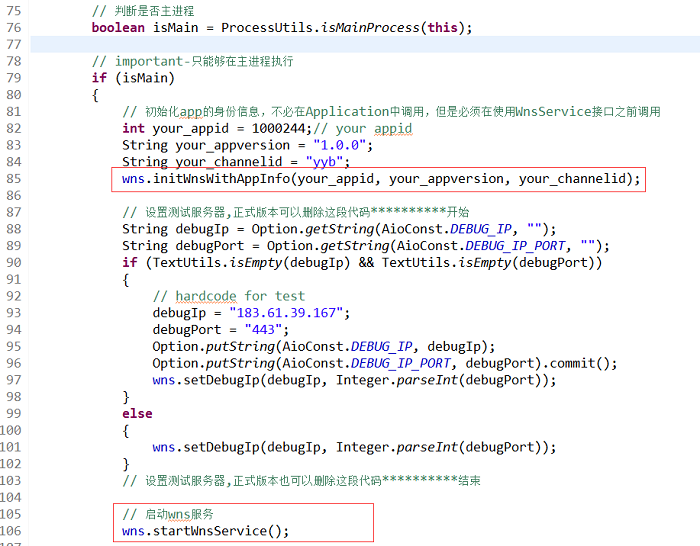This screenshot has height=546, width=700.
Task: Click 'if (isMain)' statement on line 79
Action: pyautogui.click(x=133, y=78)
